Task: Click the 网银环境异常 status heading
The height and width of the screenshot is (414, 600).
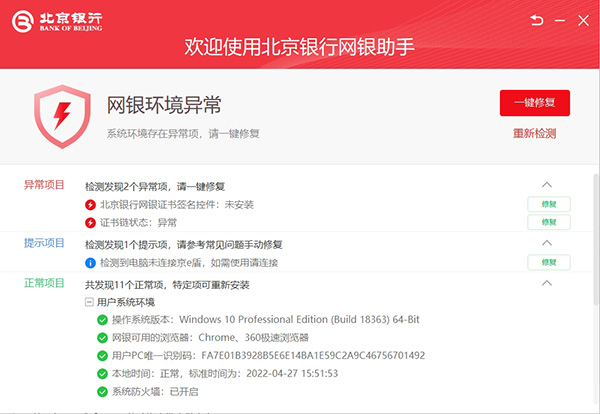Action: click(x=164, y=105)
